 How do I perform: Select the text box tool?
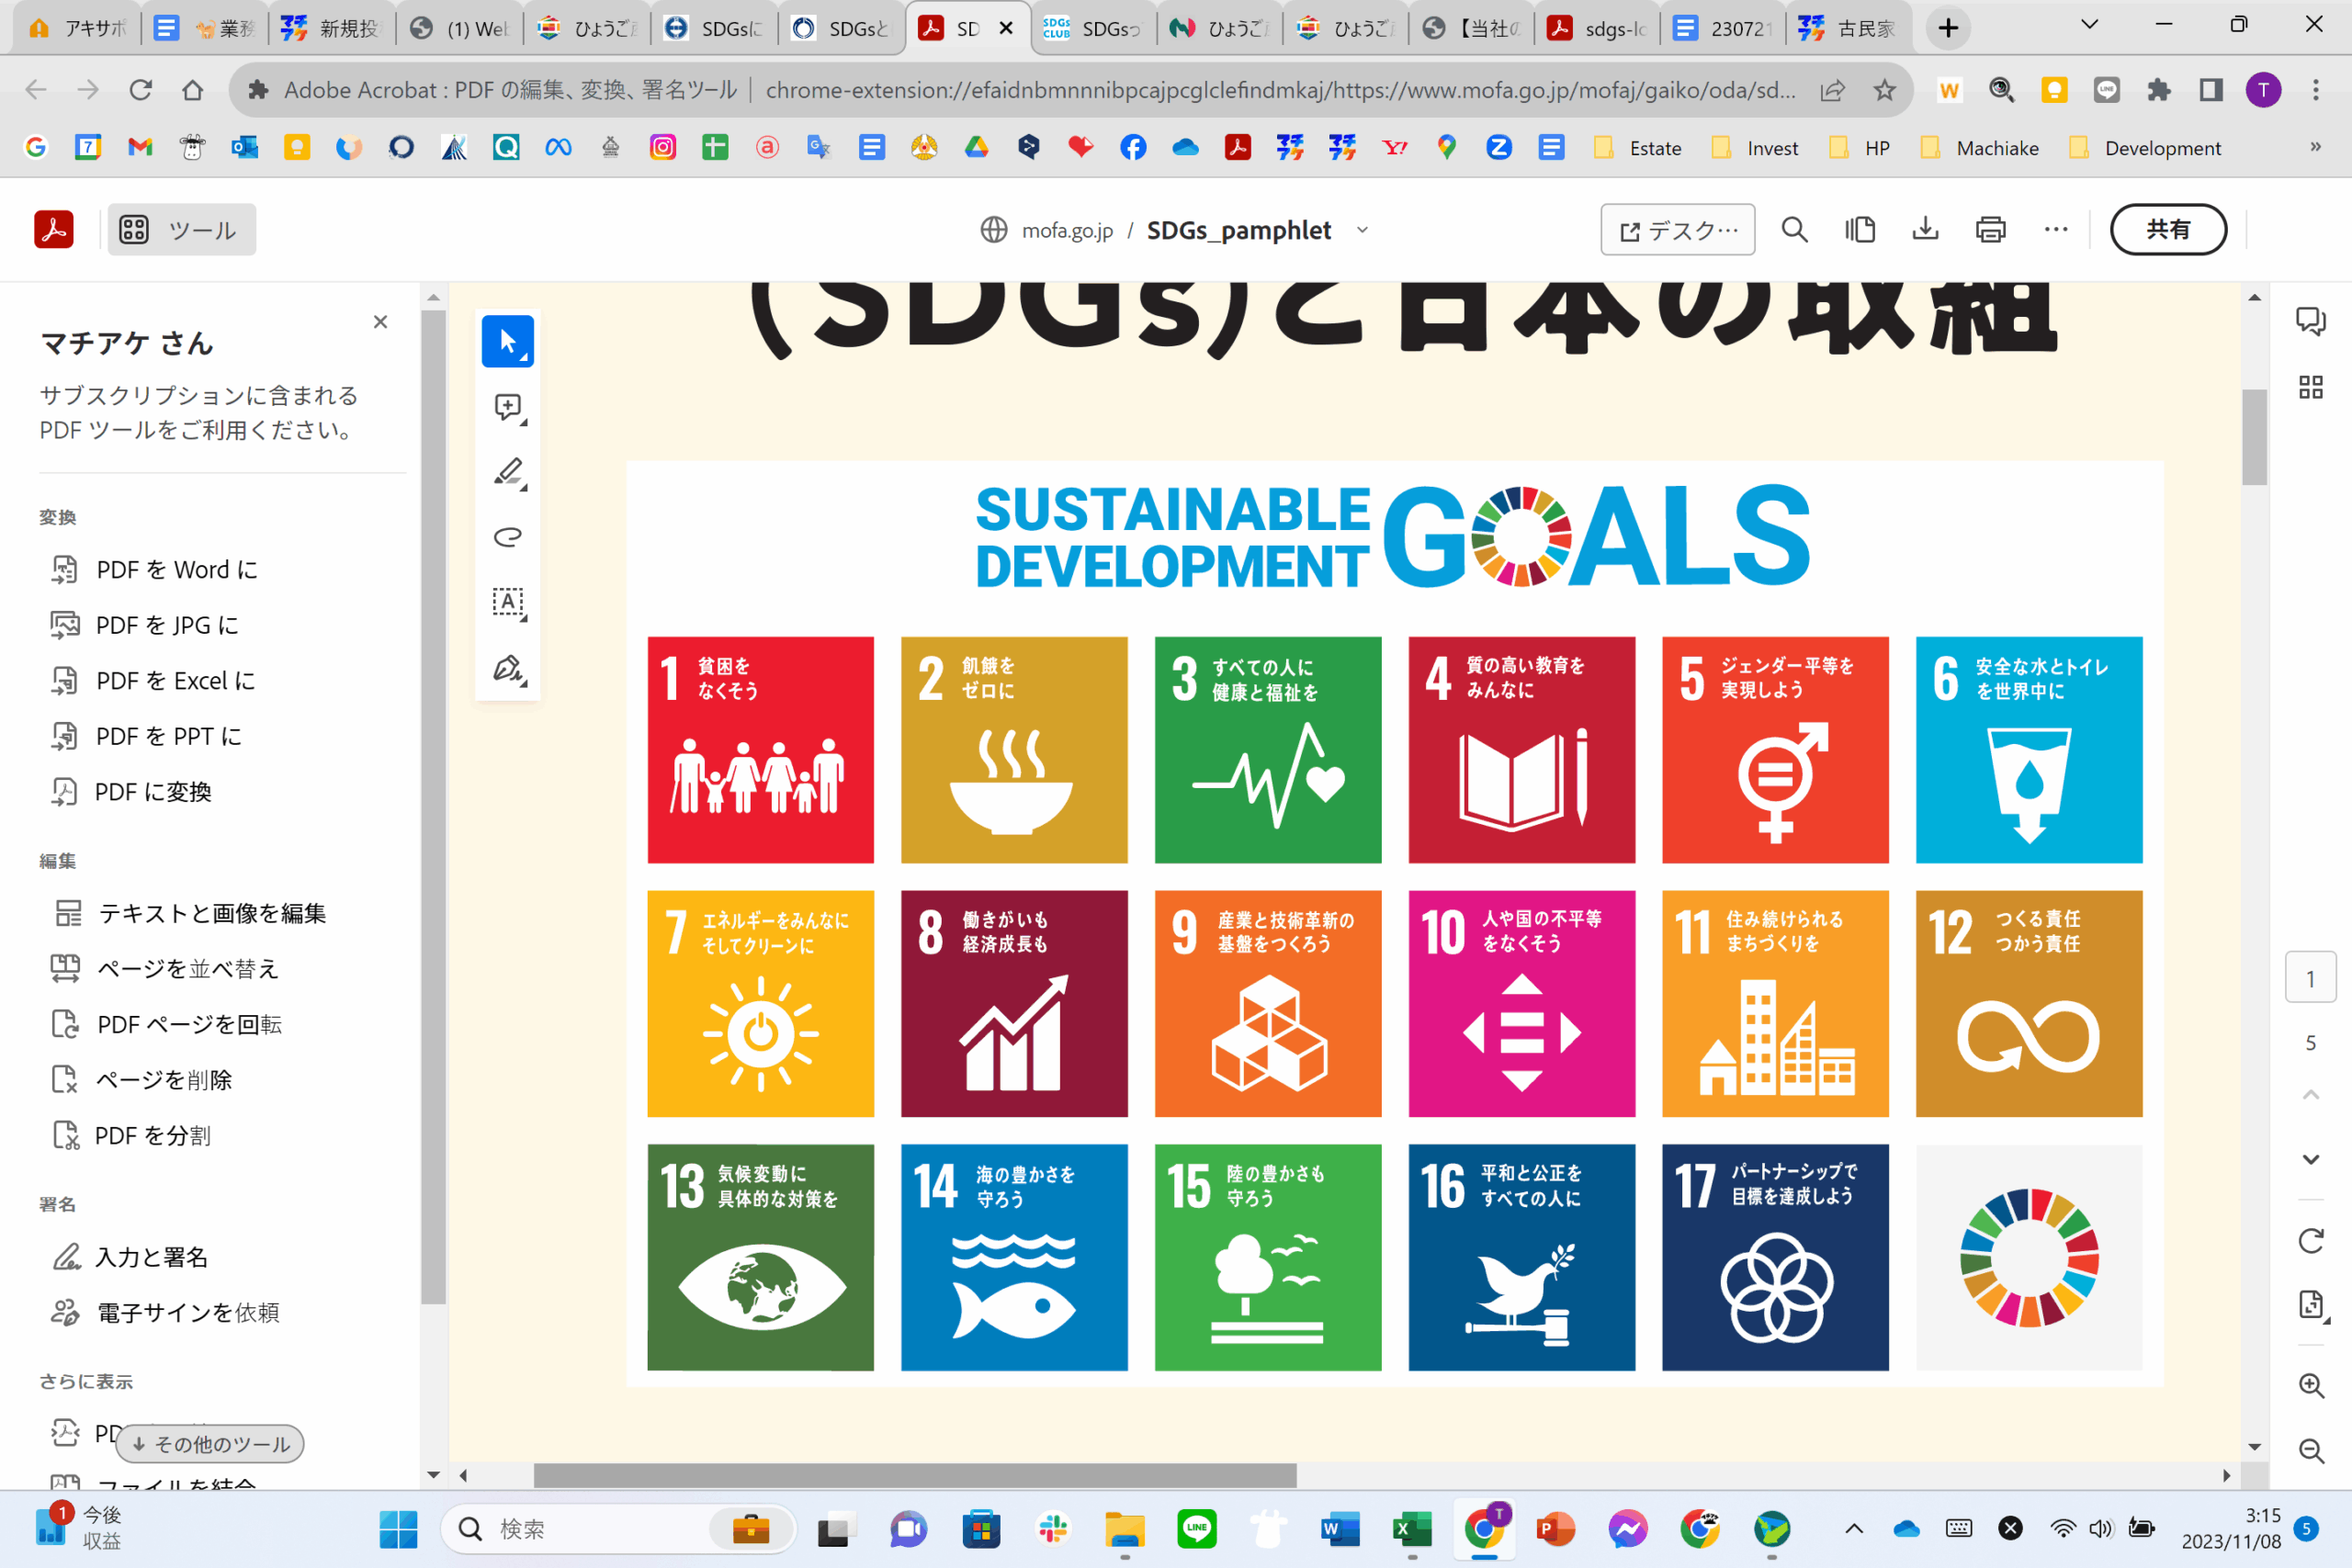[507, 602]
